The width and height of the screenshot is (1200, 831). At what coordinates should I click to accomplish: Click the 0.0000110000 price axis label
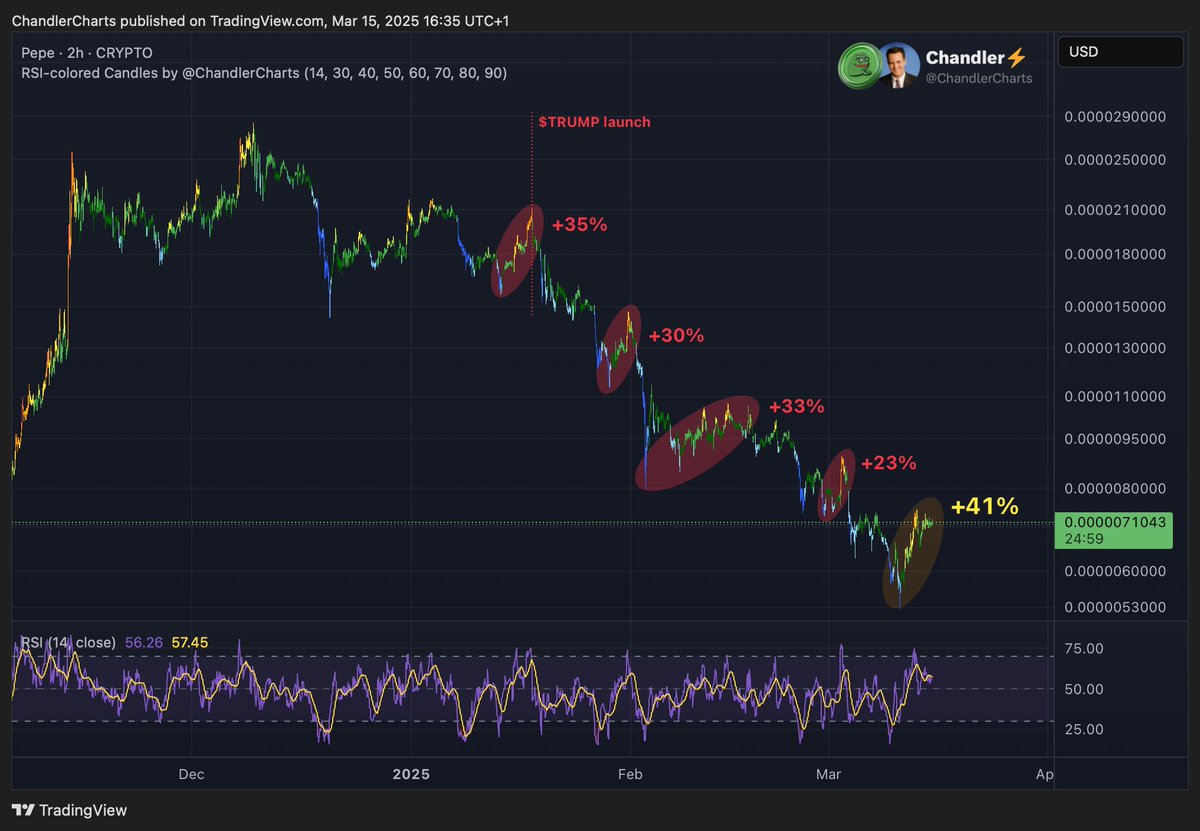coord(1115,397)
